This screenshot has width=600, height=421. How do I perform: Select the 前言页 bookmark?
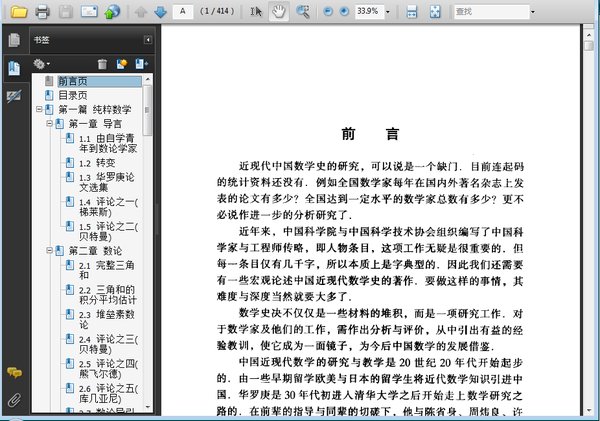coord(99,81)
